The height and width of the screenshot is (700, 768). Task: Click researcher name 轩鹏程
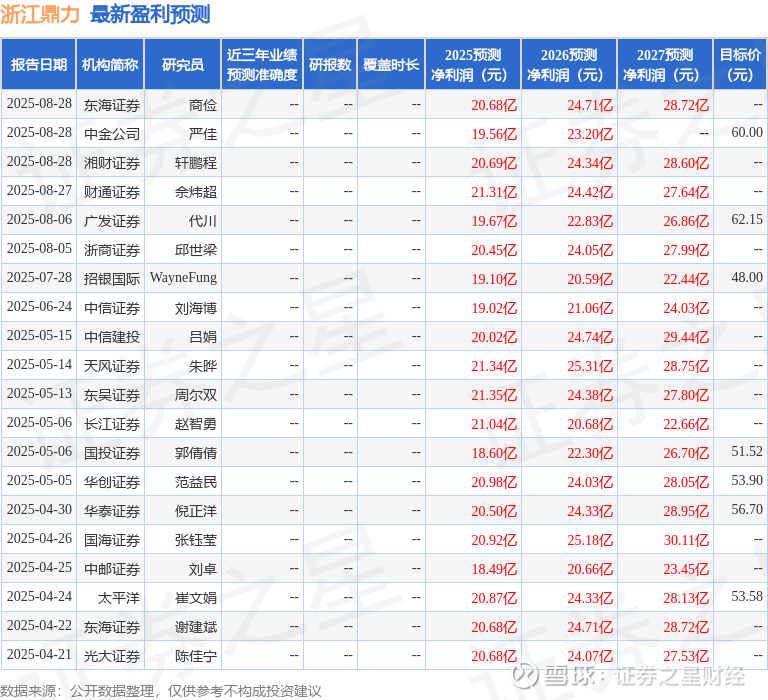click(195, 163)
